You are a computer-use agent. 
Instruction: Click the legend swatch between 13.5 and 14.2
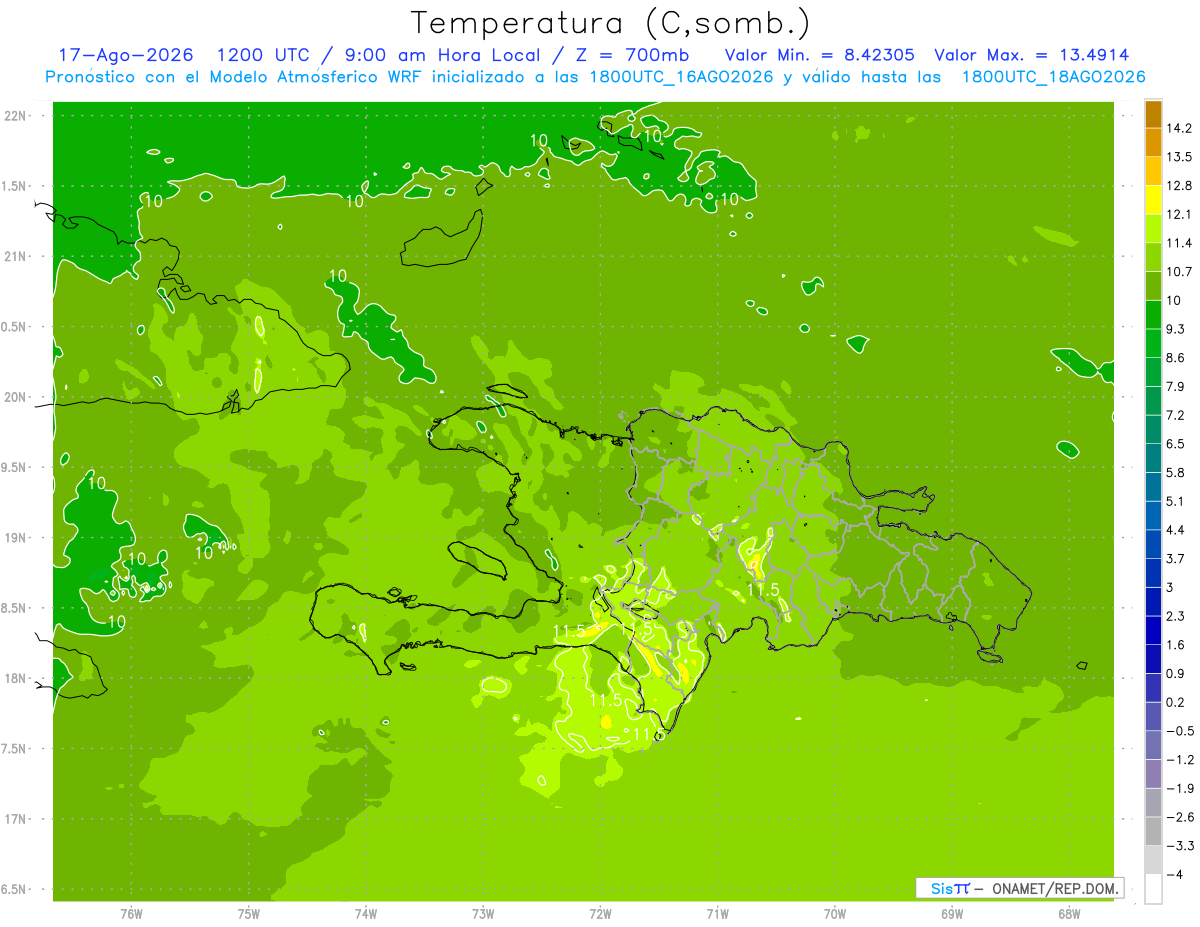pyautogui.click(x=1153, y=142)
